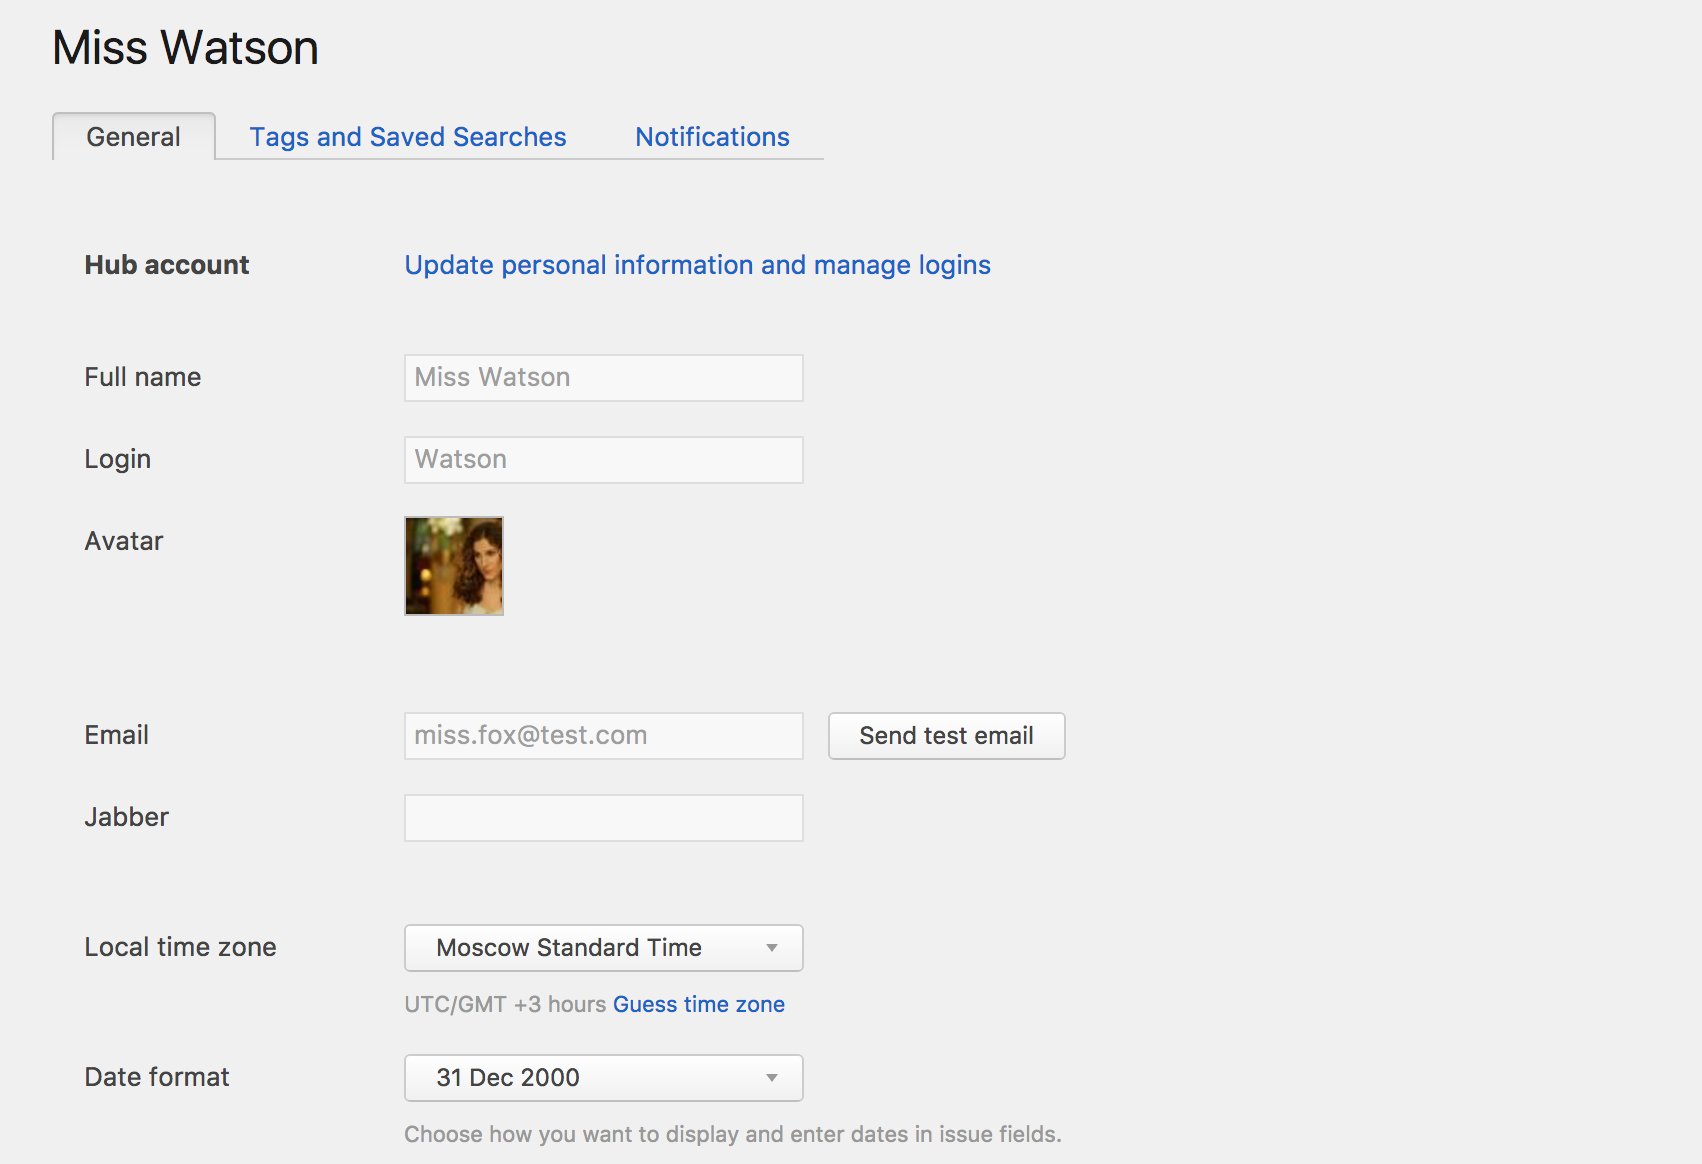Click the Local time zone label

point(180,947)
